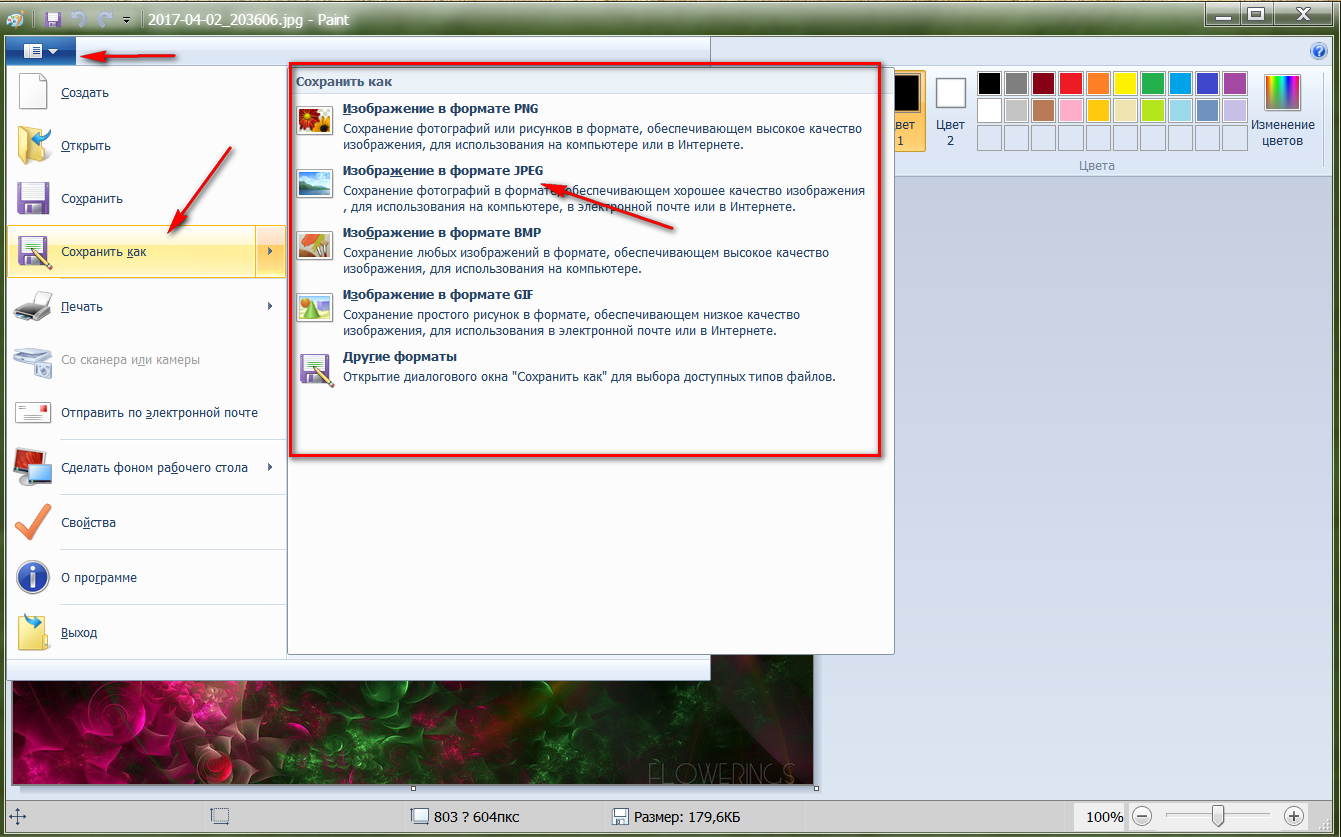
Task: Click the Создать new document icon
Action: [33, 92]
